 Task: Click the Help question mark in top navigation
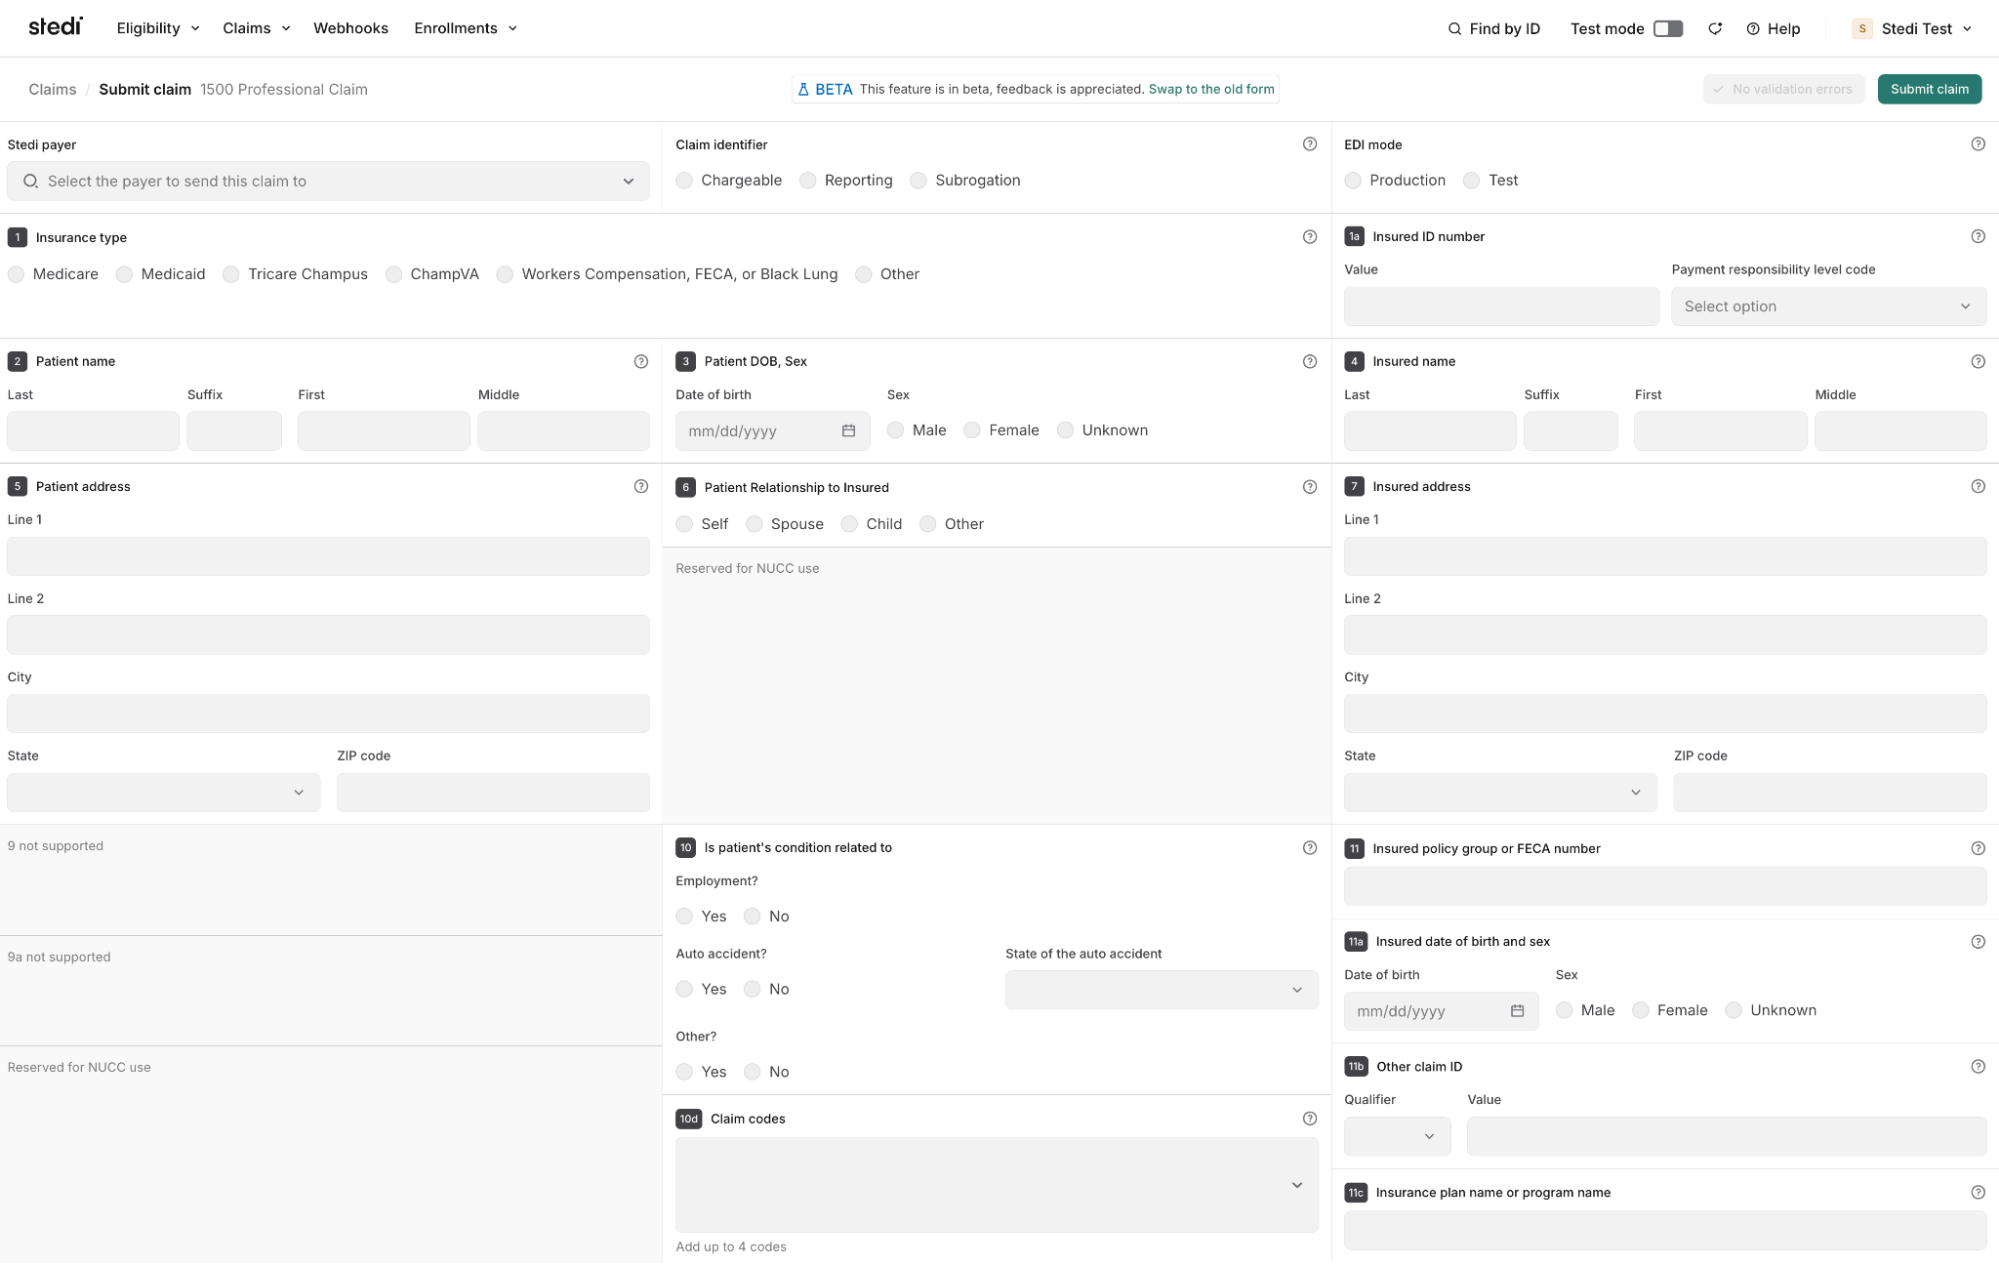[1752, 28]
